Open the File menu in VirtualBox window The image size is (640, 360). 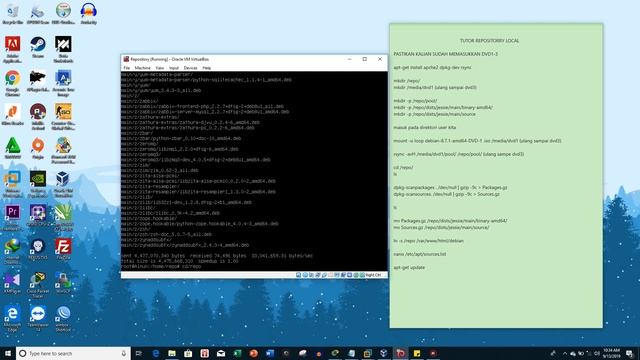[127, 68]
